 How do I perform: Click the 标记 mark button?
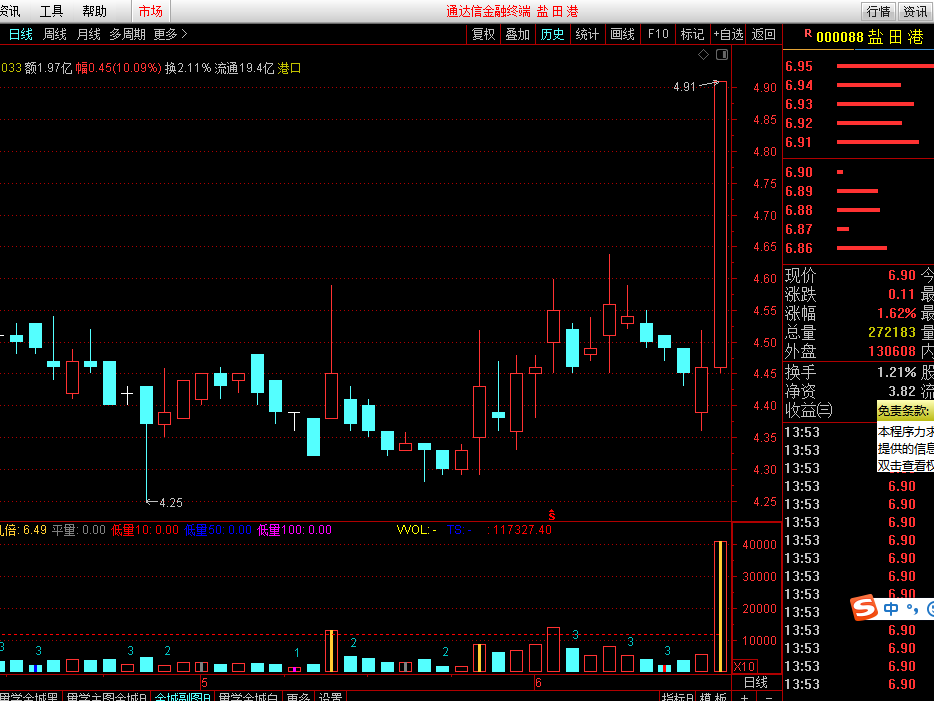pyautogui.click(x=692, y=35)
